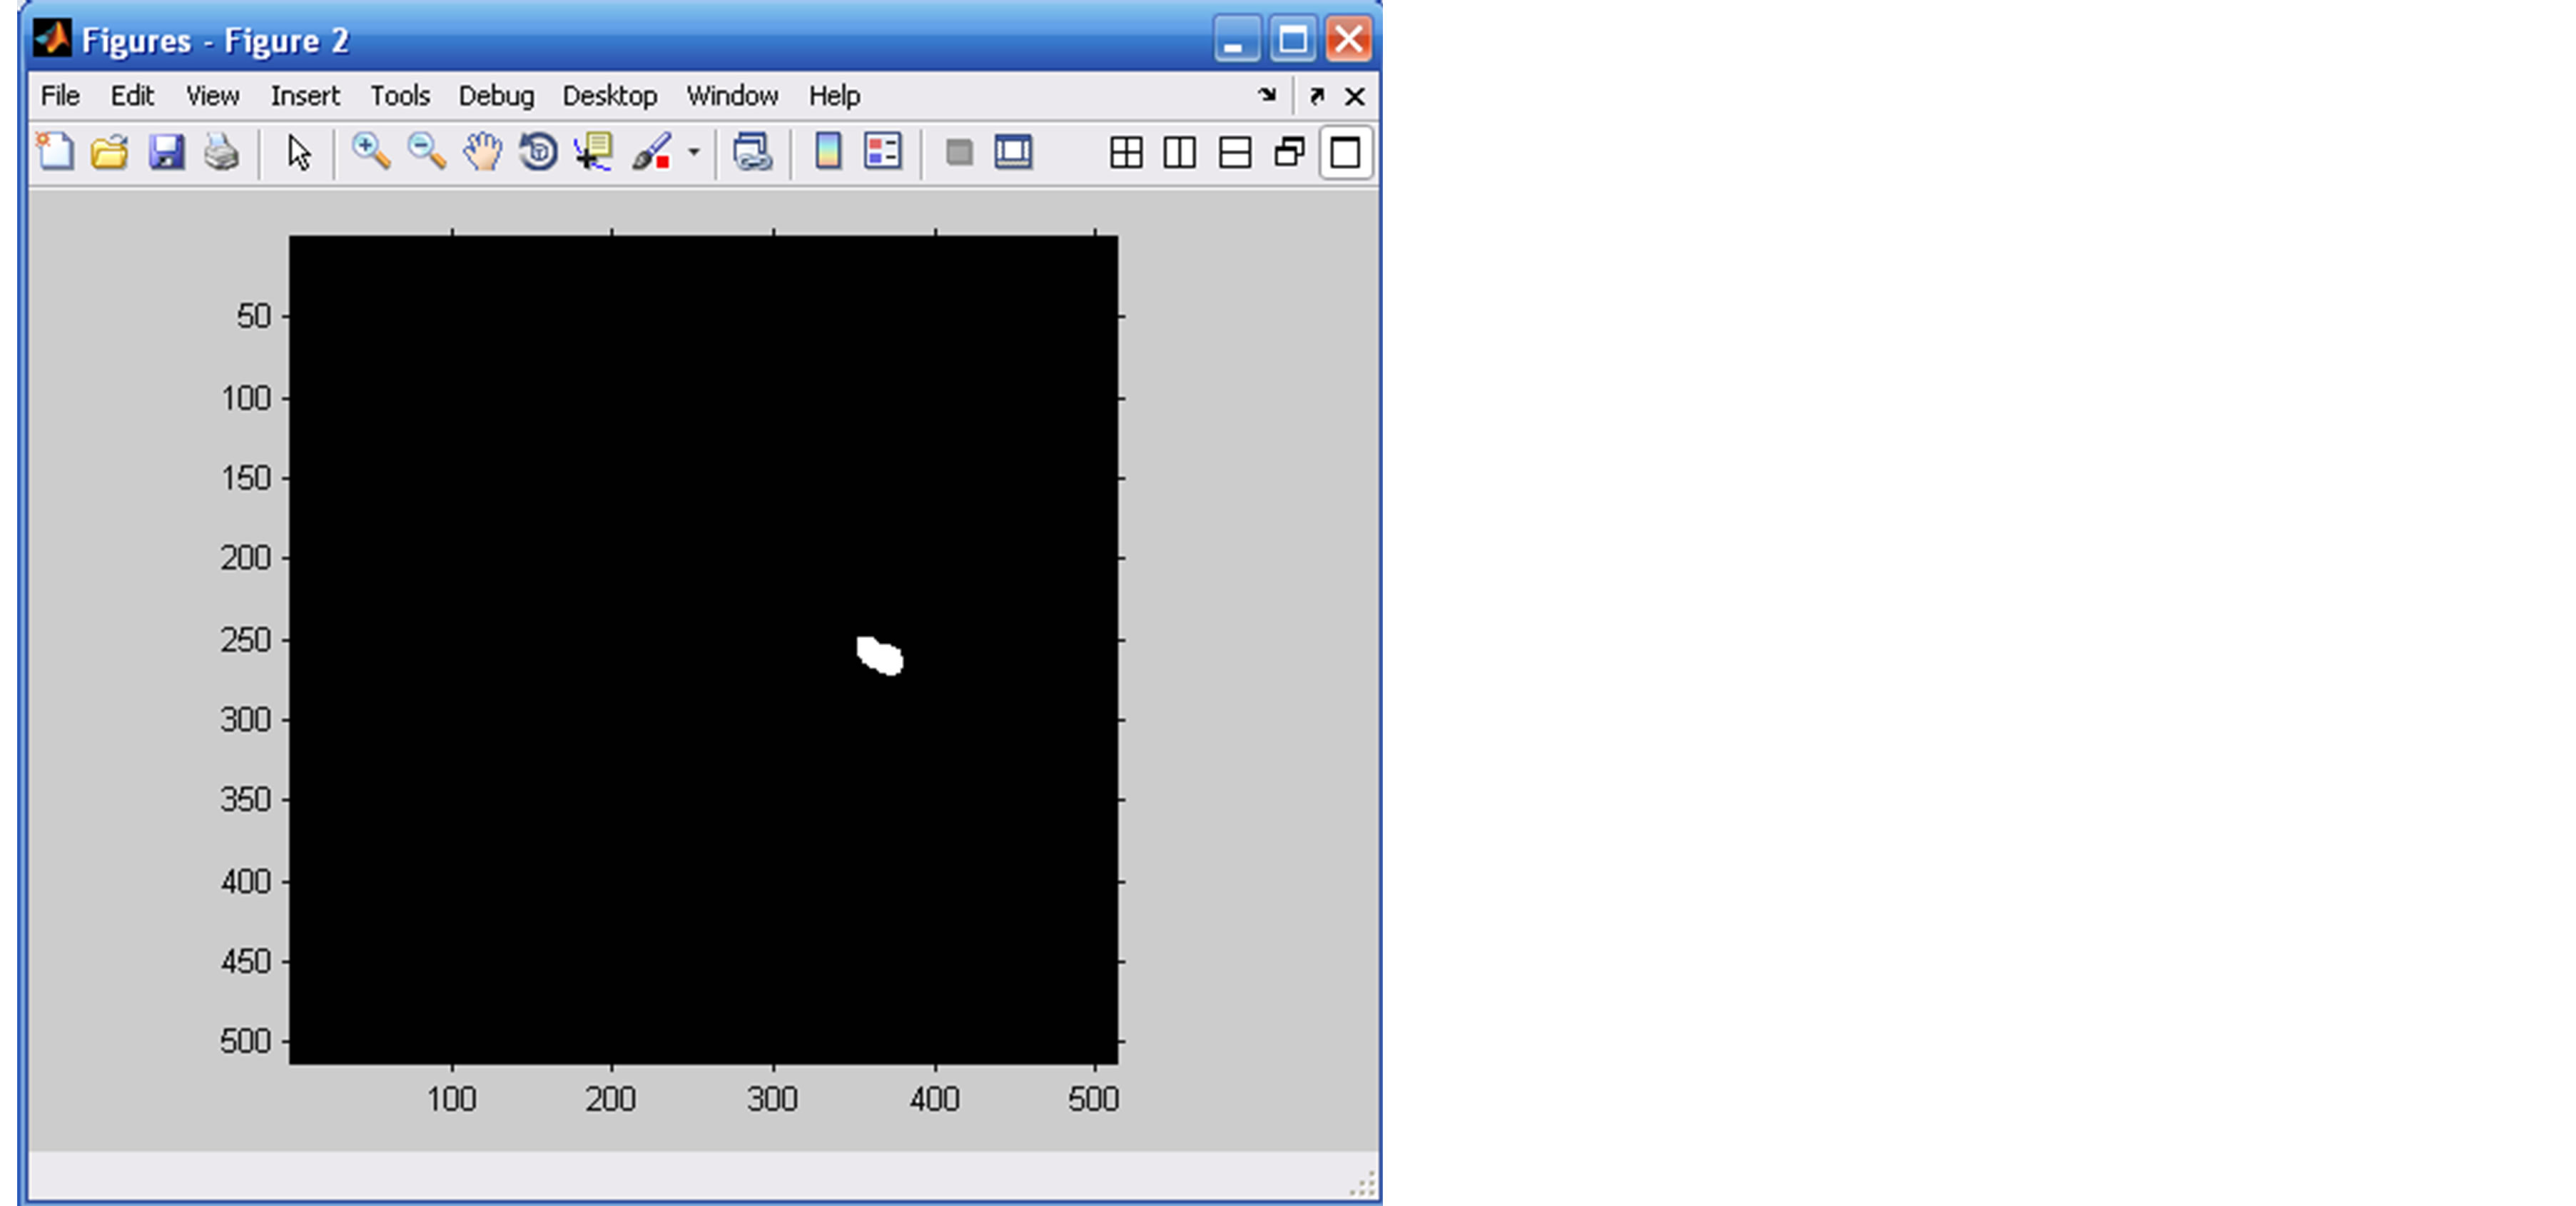Screen dimensions: 2576x1206
Task: Open the Edit menu
Action: pyautogui.click(x=132, y=96)
